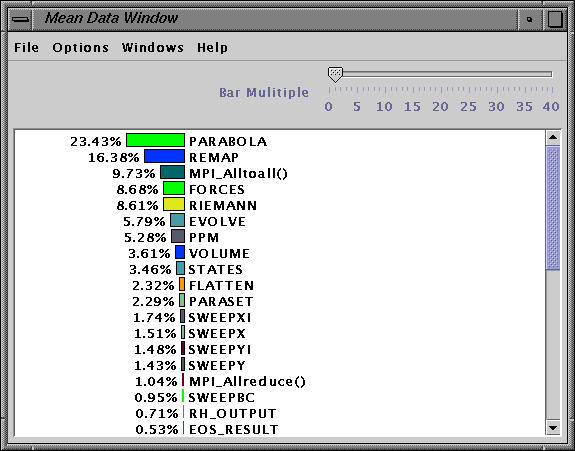The width and height of the screenshot is (575, 451).
Task: Open the window menu button in title bar
Action: click(21, 19)
